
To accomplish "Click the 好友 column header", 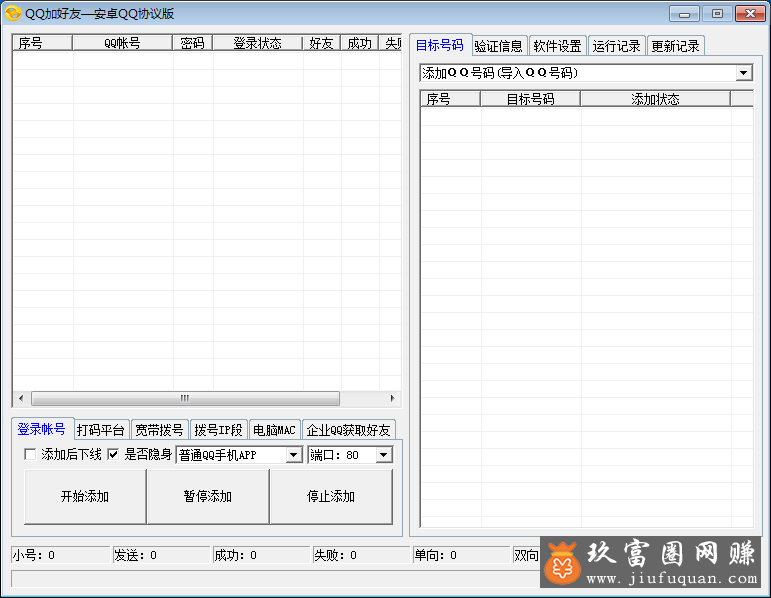I will 322,43.
